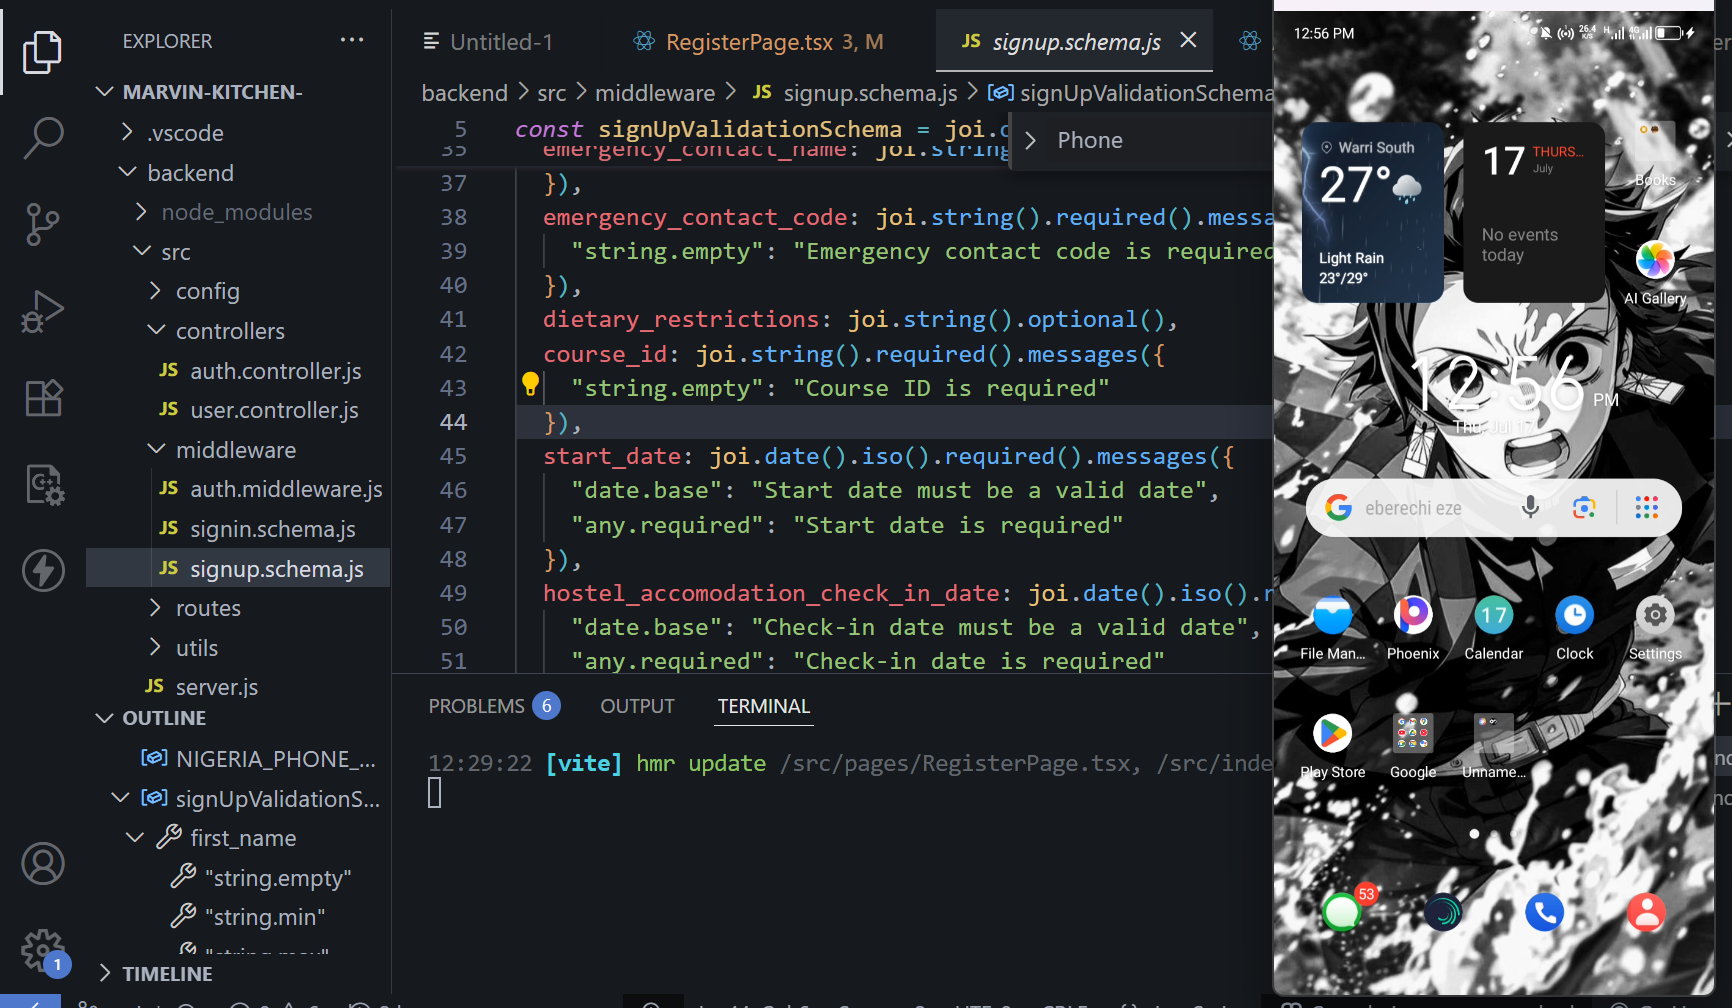
Task: Open the Run and Debug view
Action: (x=42, y=311)
